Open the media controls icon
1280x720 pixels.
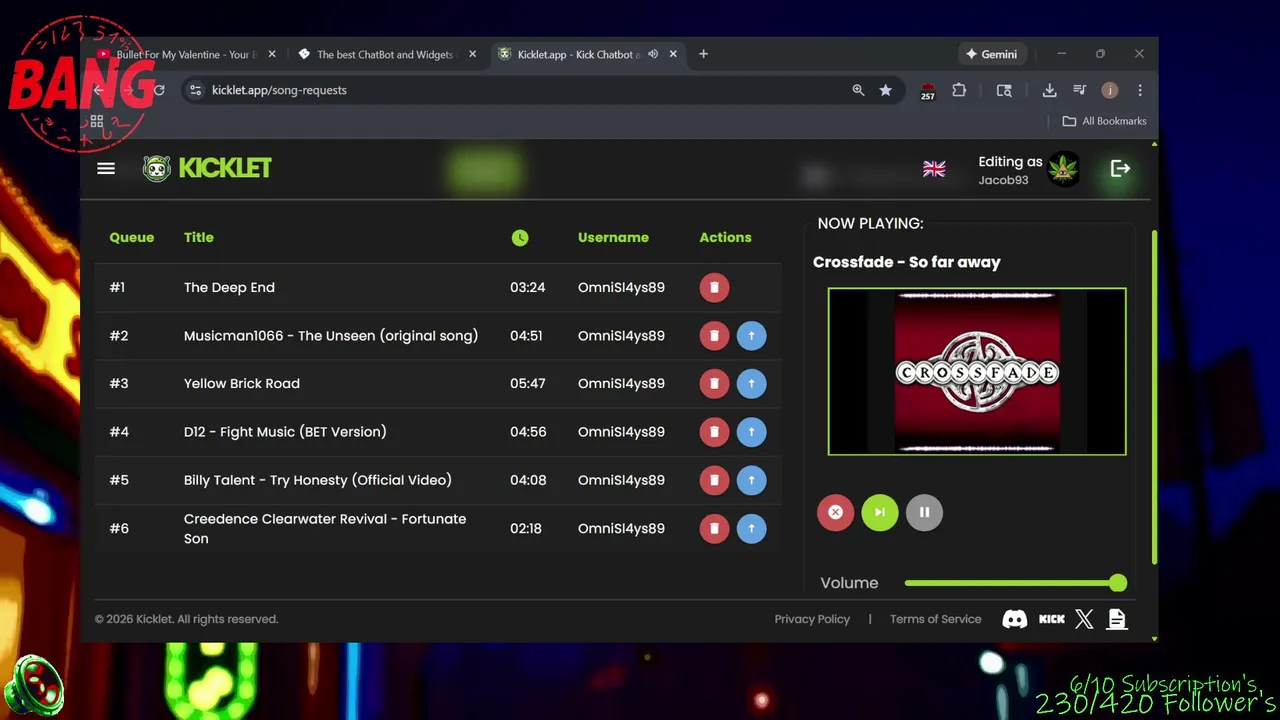pos(1080,90)
